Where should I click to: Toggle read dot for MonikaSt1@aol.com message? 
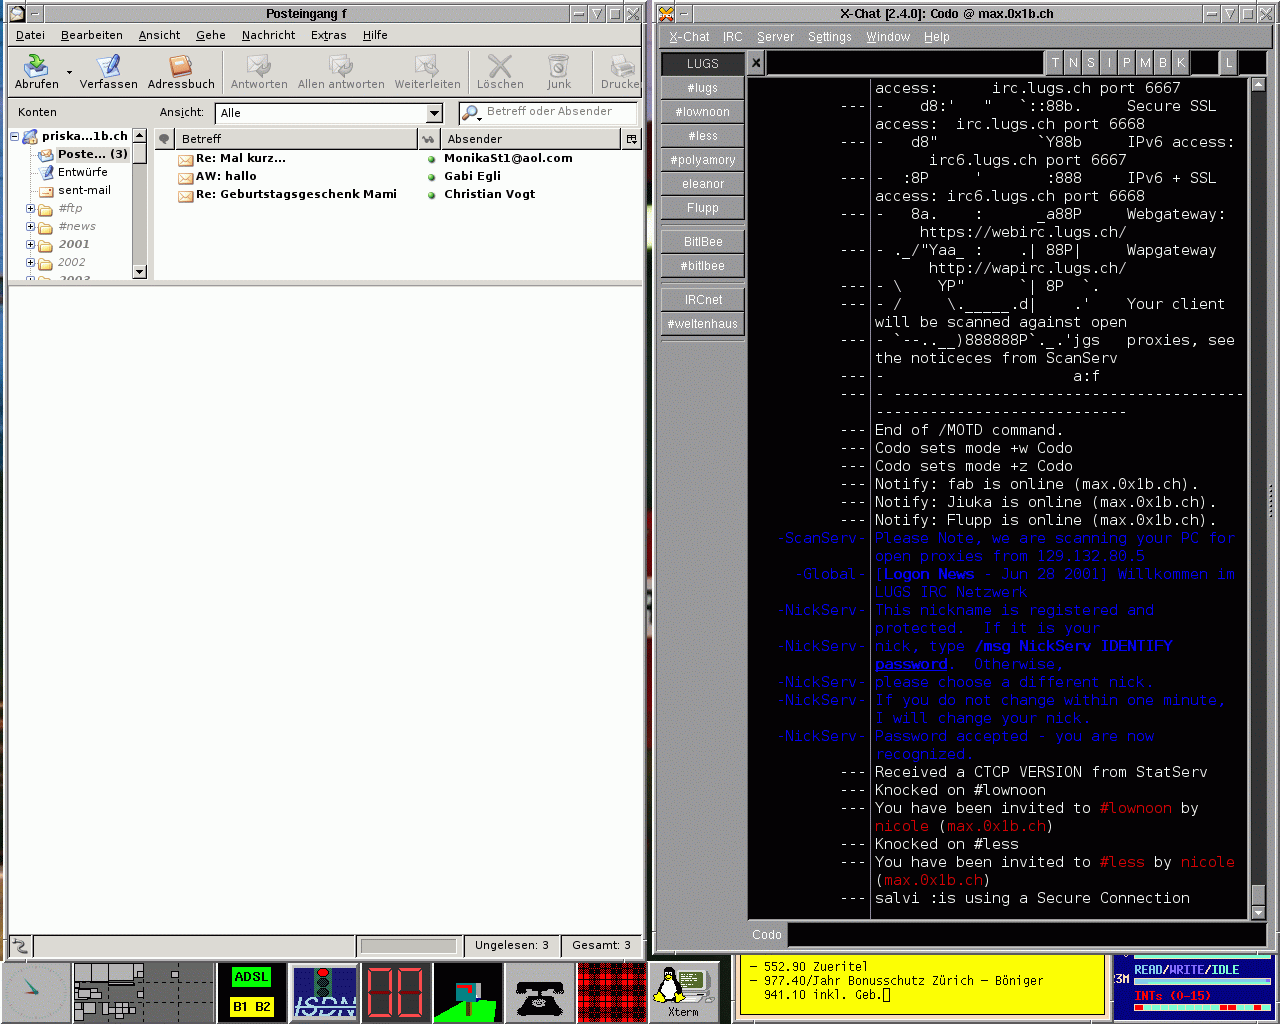[432, 159]
